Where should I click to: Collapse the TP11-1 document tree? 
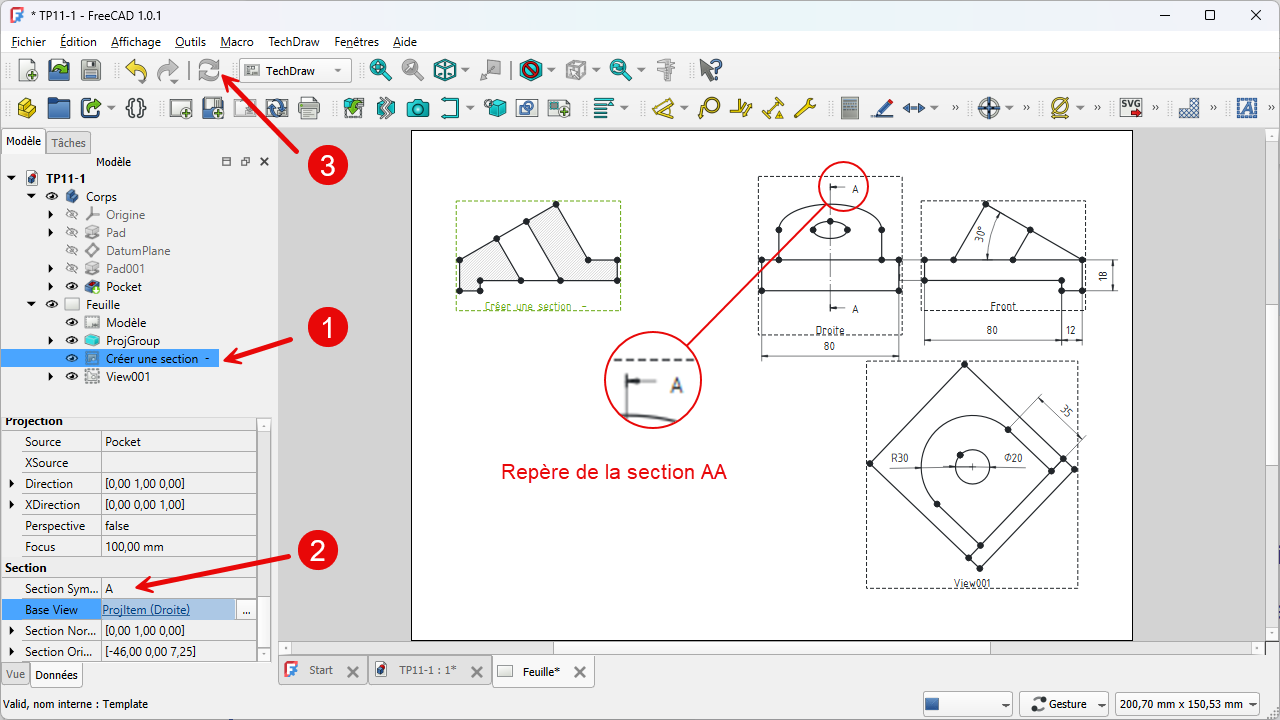[11, 179]
